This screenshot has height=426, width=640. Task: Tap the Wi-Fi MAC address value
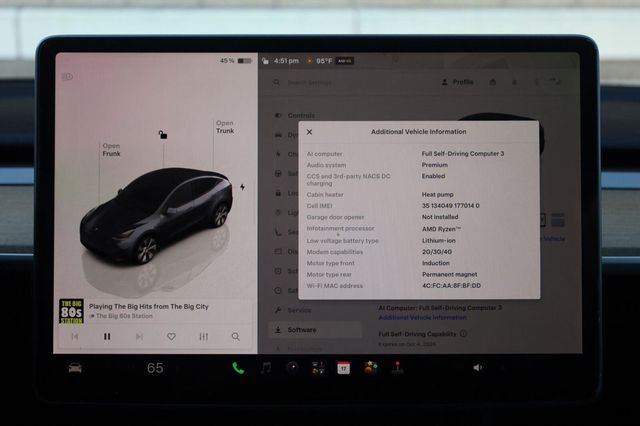(x=451, y=286)
